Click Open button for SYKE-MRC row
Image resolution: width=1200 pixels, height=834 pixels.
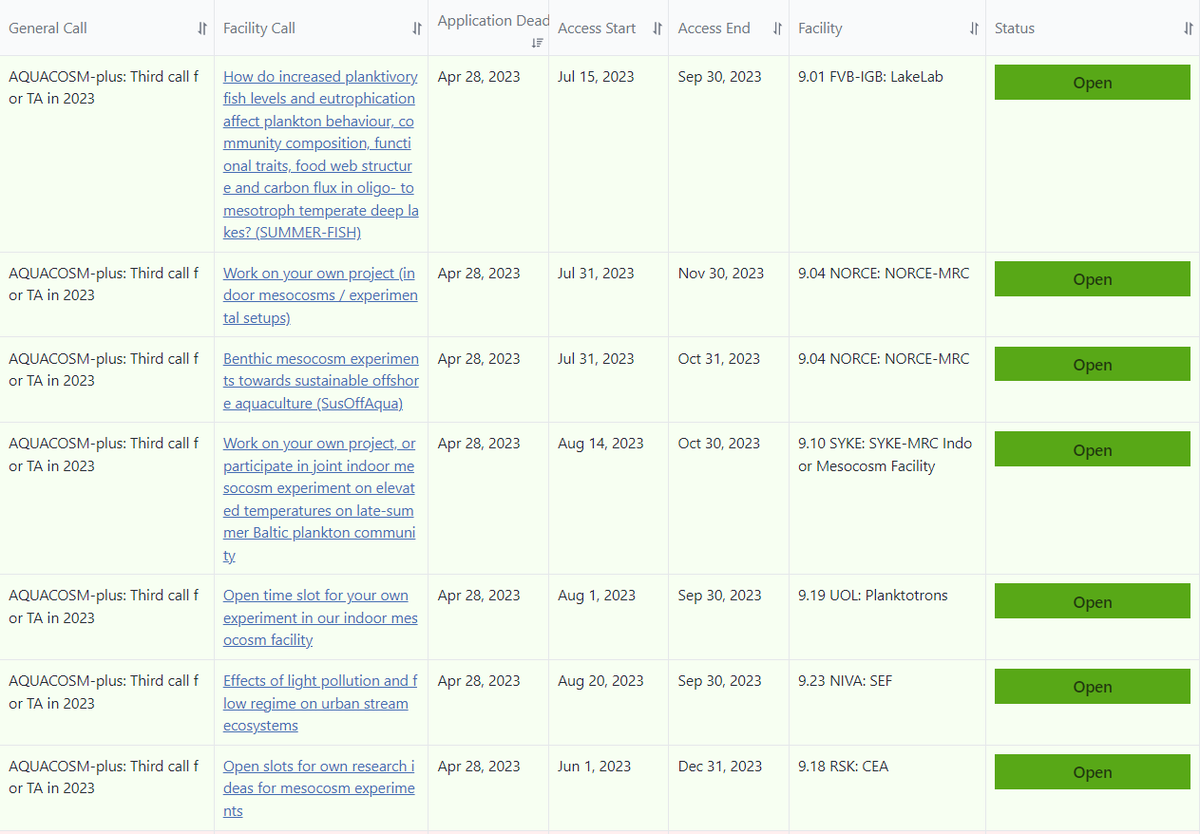pyautogui.click(x=1092, y=450)
